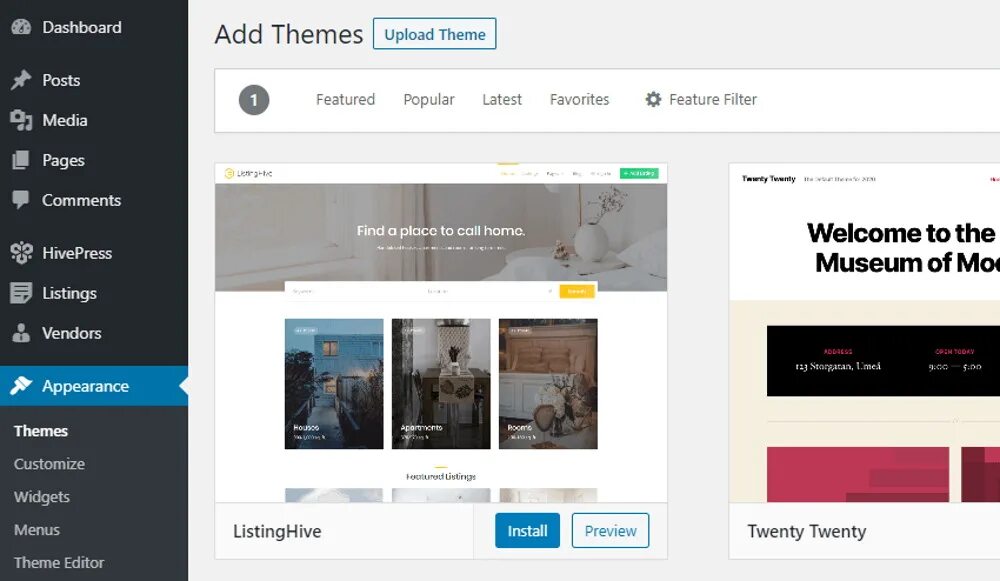Click the HivePress sidebar icon
This screenshot has height=581, width=1000.
tap(21, 253)
